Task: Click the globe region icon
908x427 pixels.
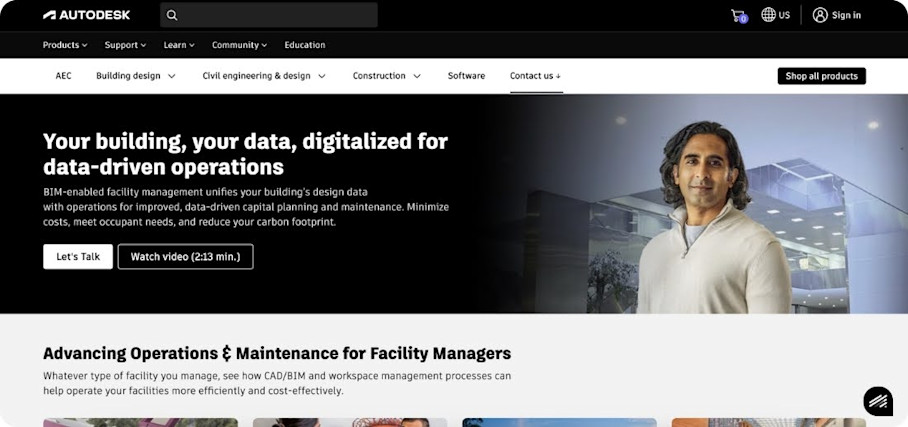Action: [768, 15]
